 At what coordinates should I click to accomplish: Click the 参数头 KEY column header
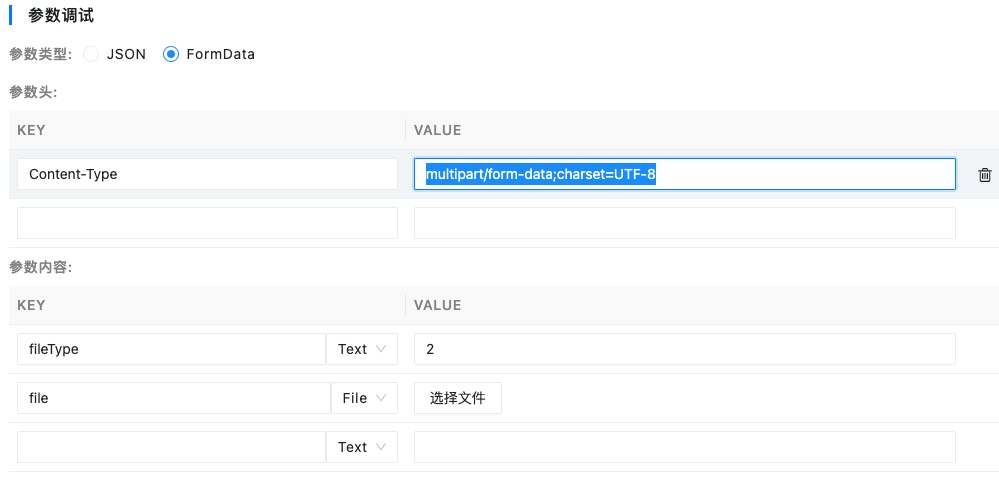coord(31,130)
